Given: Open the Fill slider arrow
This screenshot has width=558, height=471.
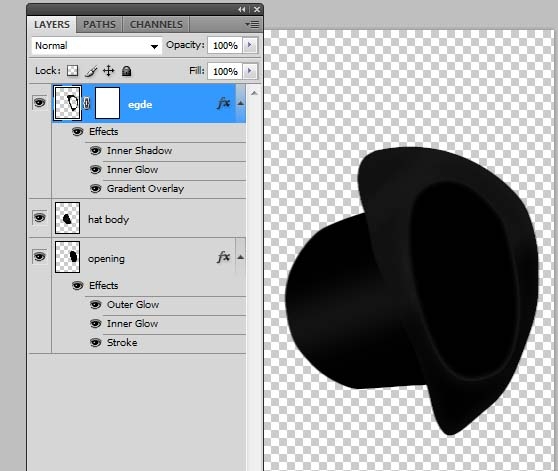Looking at the screenshot, I should (x=249, y=71).
